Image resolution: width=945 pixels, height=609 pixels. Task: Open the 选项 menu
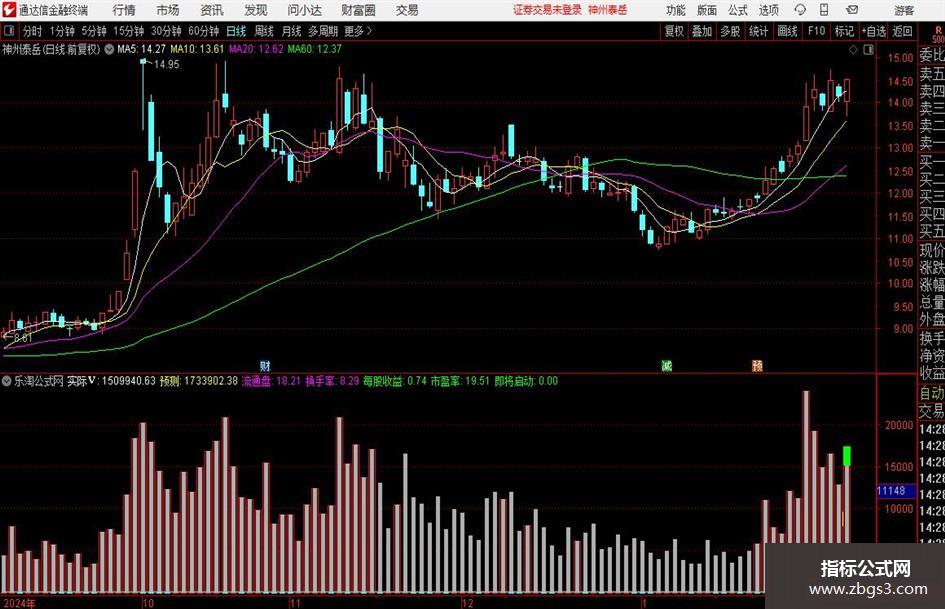tap(768, 10)
